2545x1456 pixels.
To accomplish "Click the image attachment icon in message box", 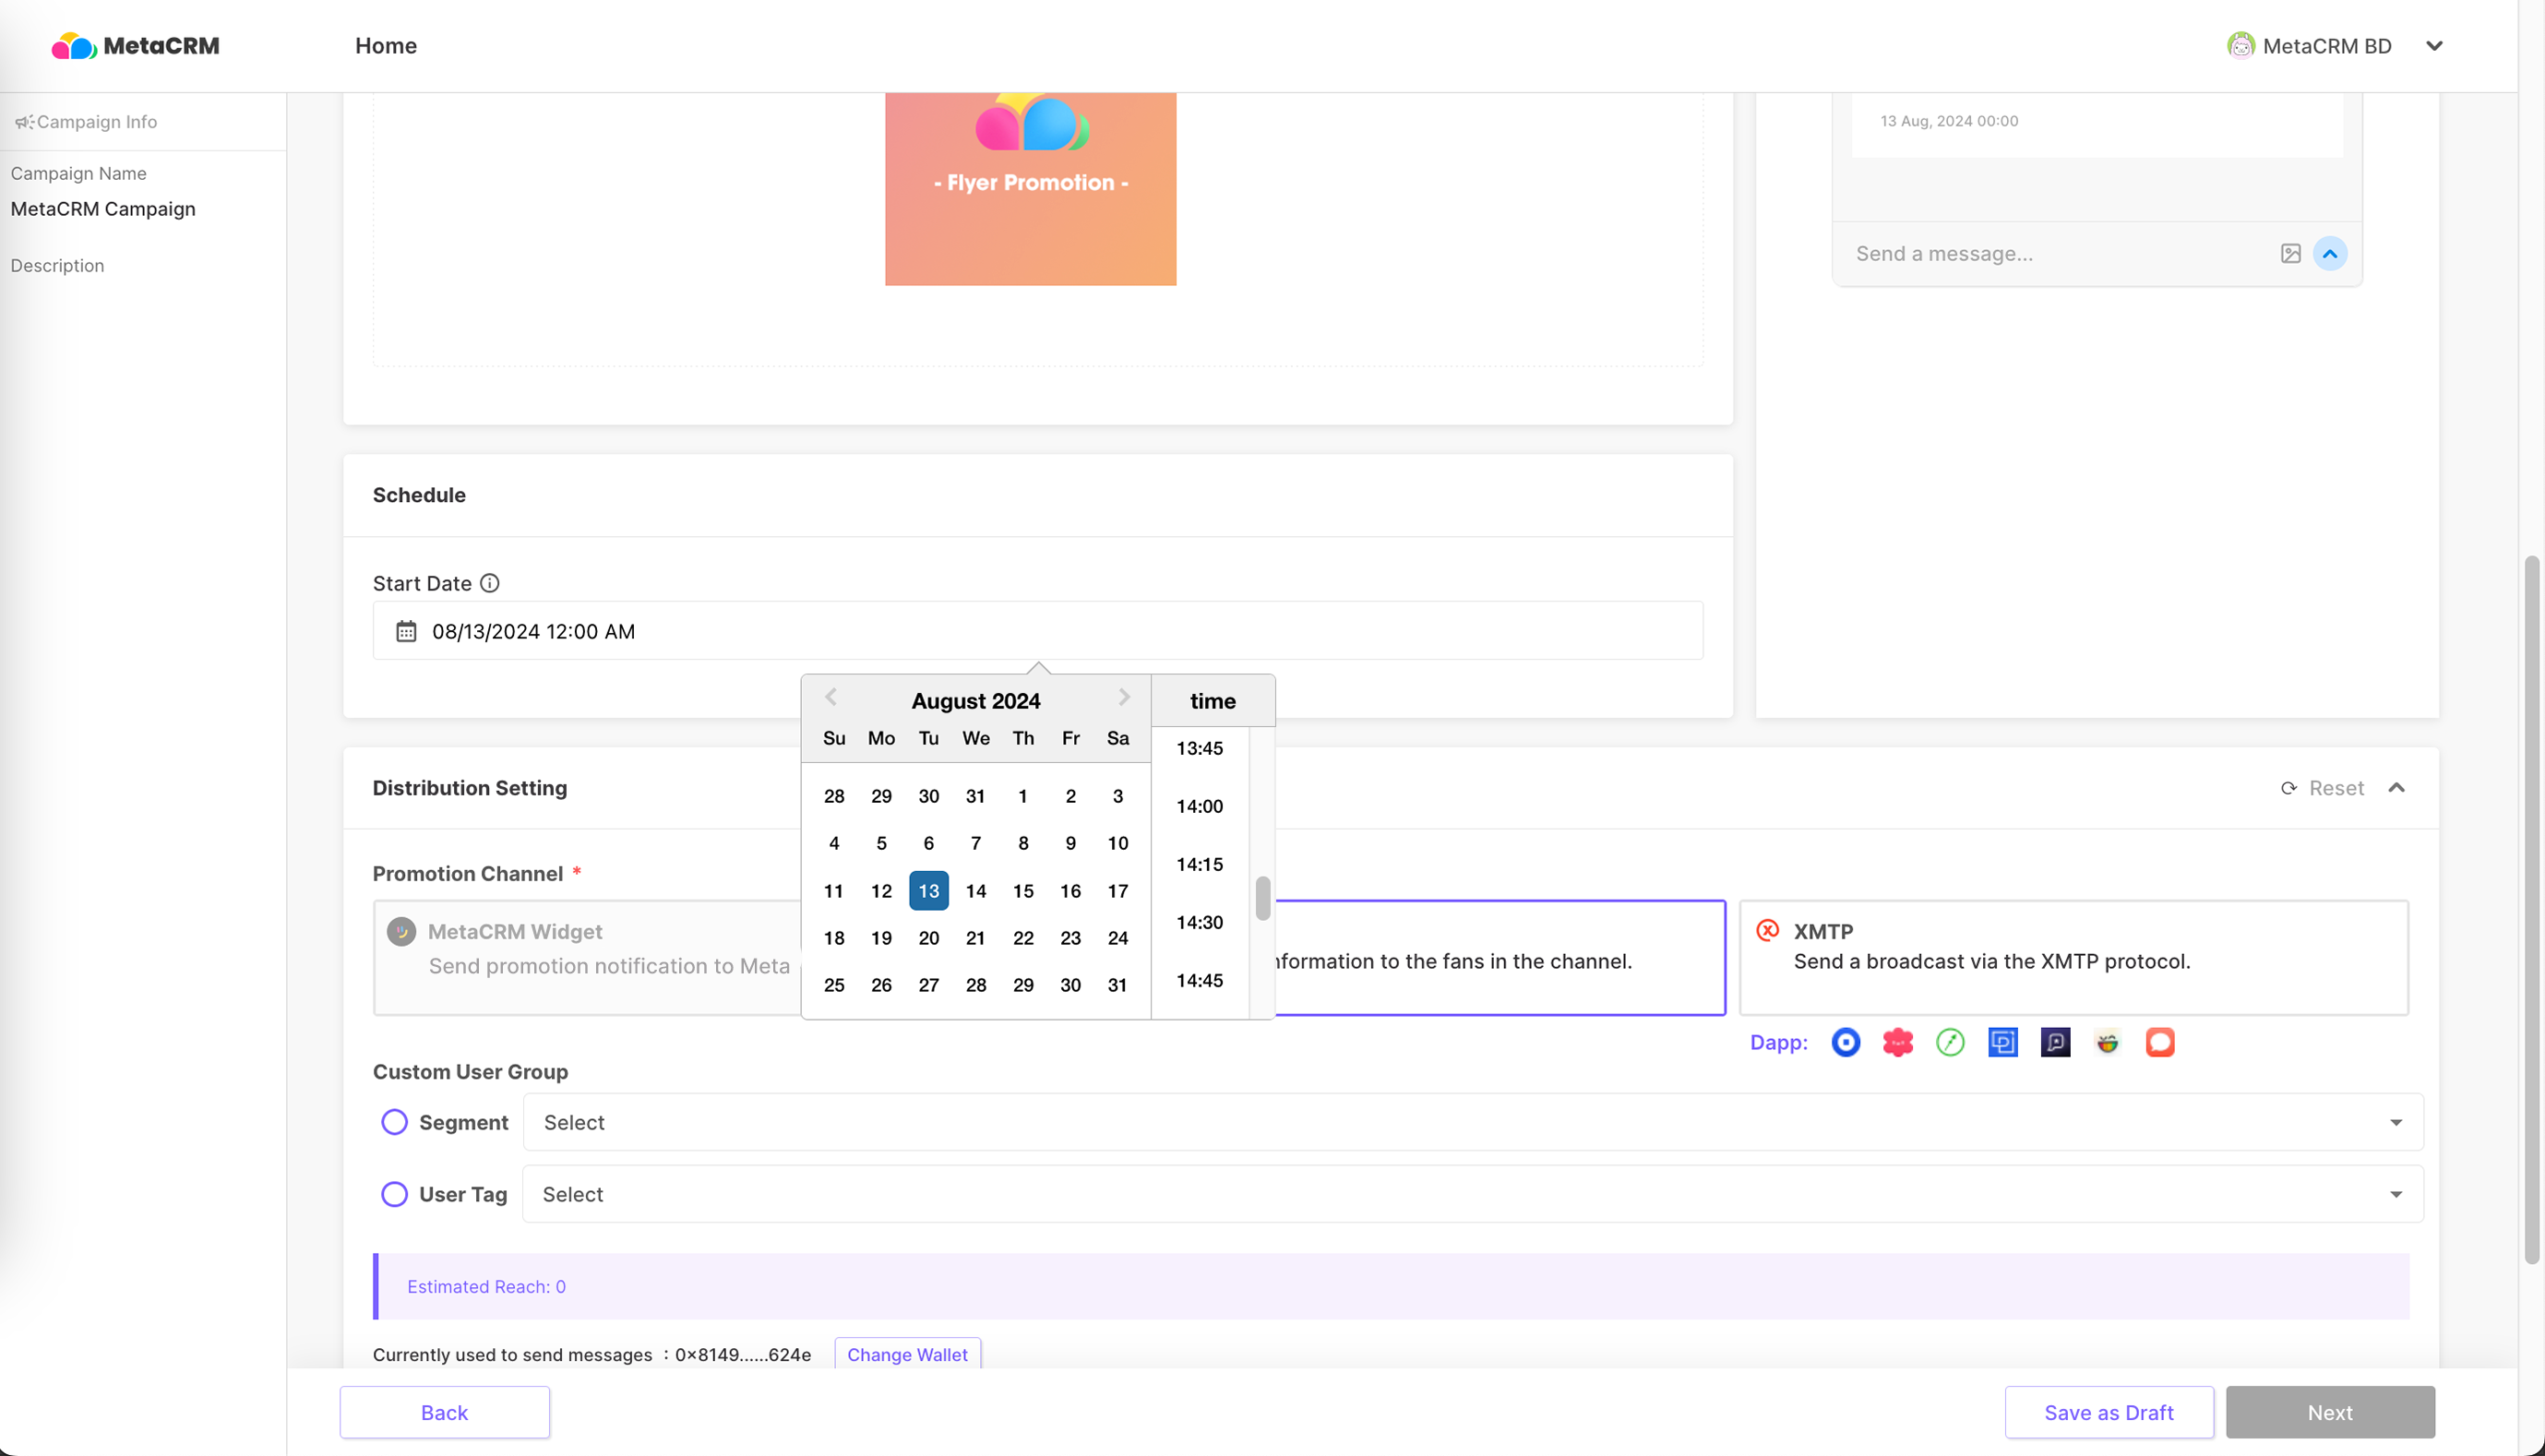I will point(2290,253).
